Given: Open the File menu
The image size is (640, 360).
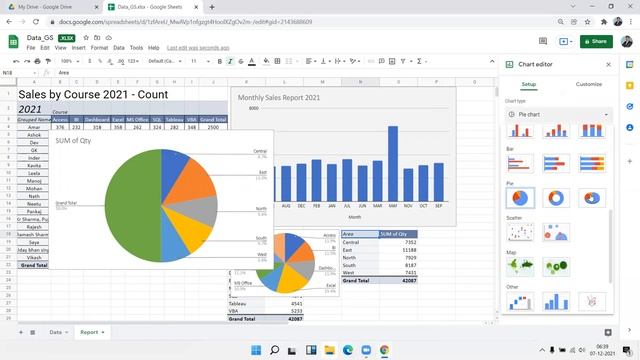Looking at the screenshot, I should (31, 48).
